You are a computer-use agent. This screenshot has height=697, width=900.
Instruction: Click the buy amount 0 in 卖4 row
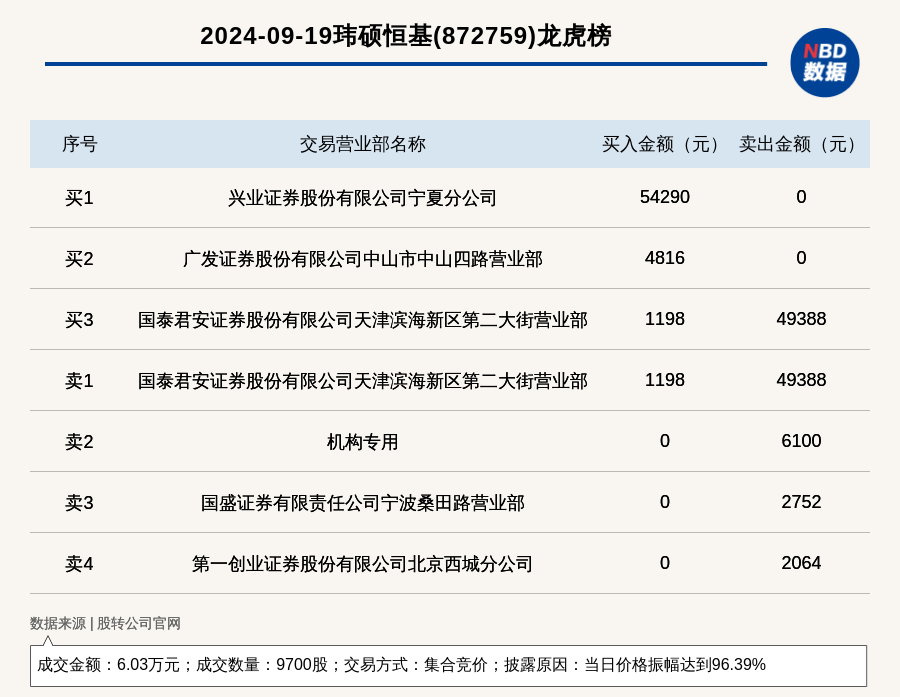point(665,562)
